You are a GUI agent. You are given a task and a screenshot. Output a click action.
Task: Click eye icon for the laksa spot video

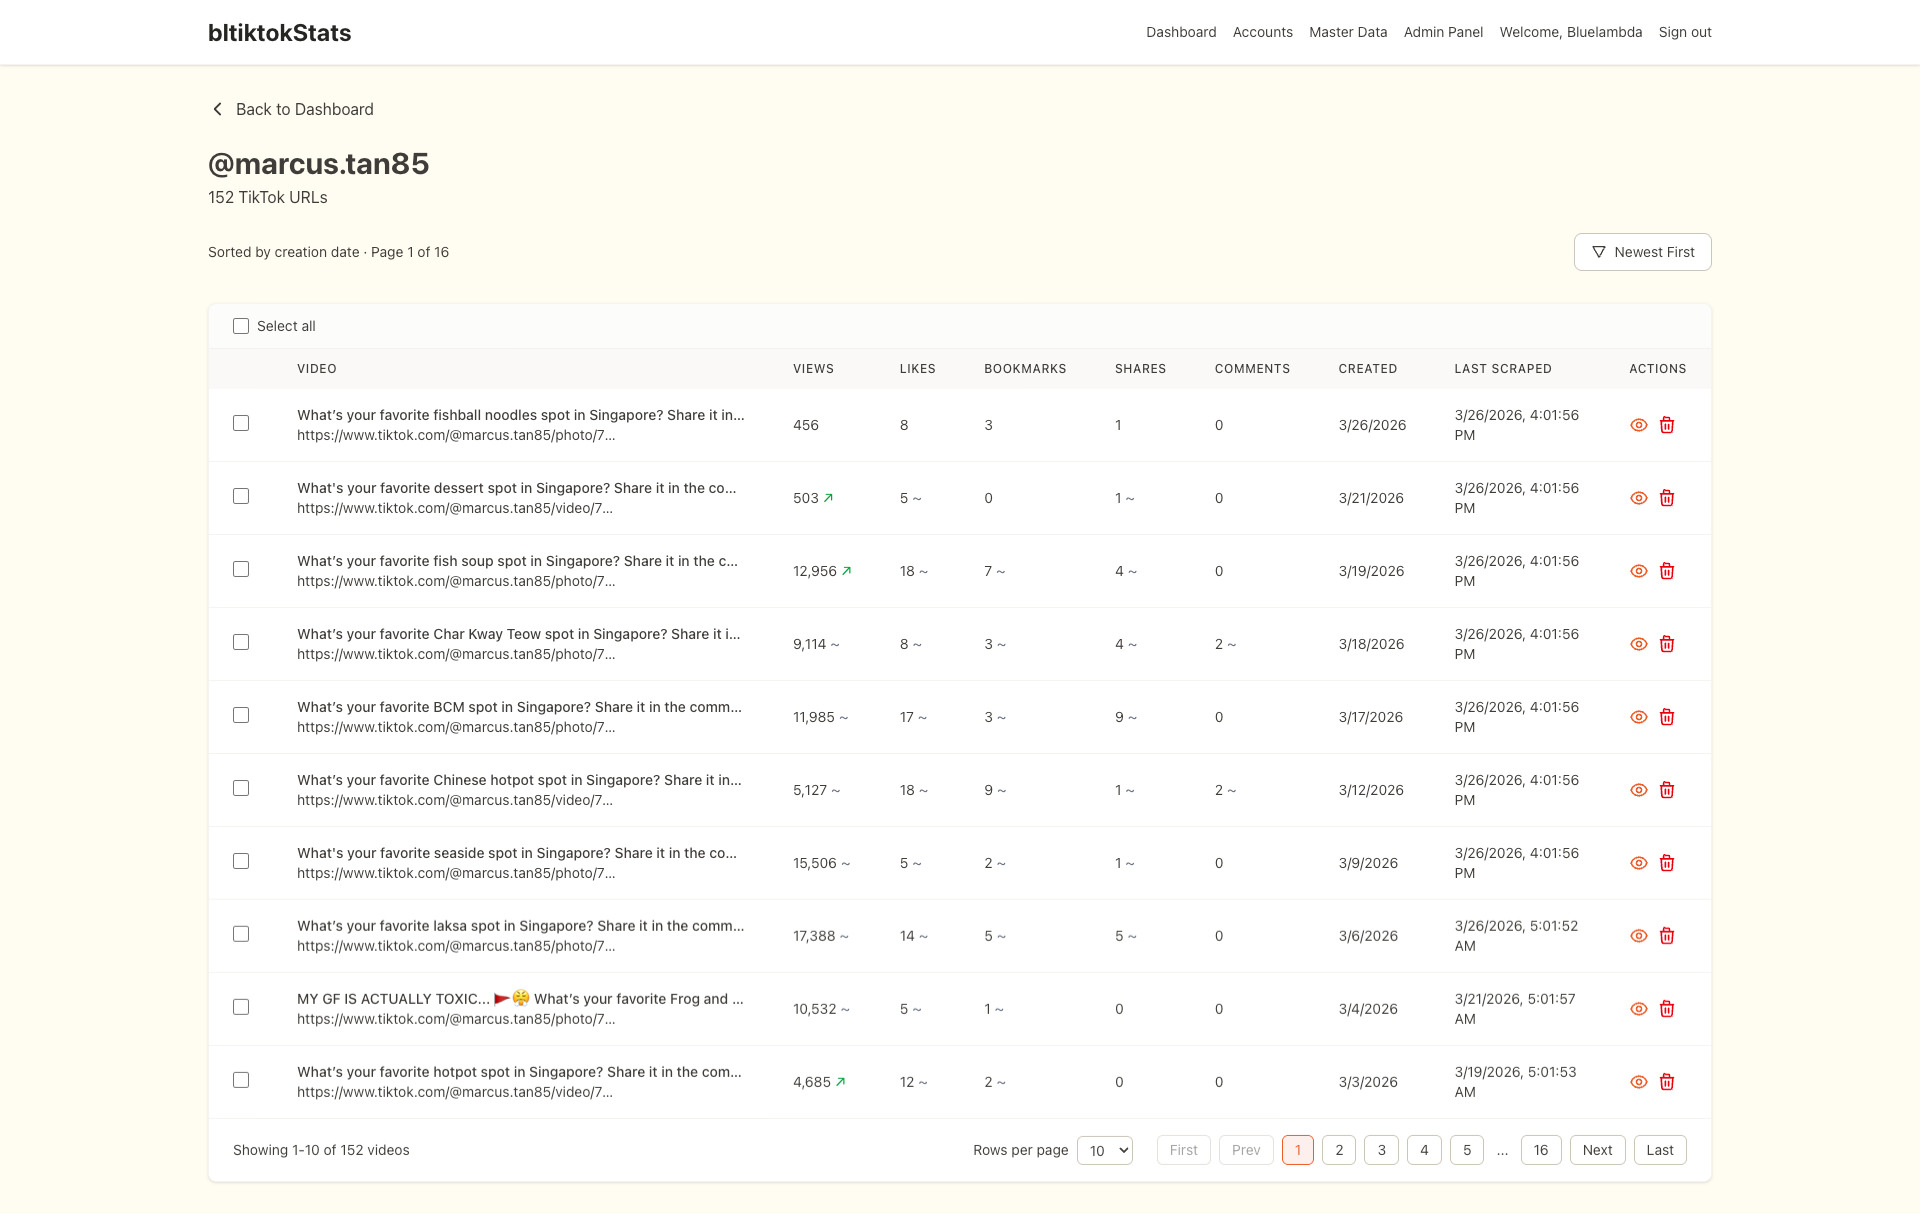1638,936
